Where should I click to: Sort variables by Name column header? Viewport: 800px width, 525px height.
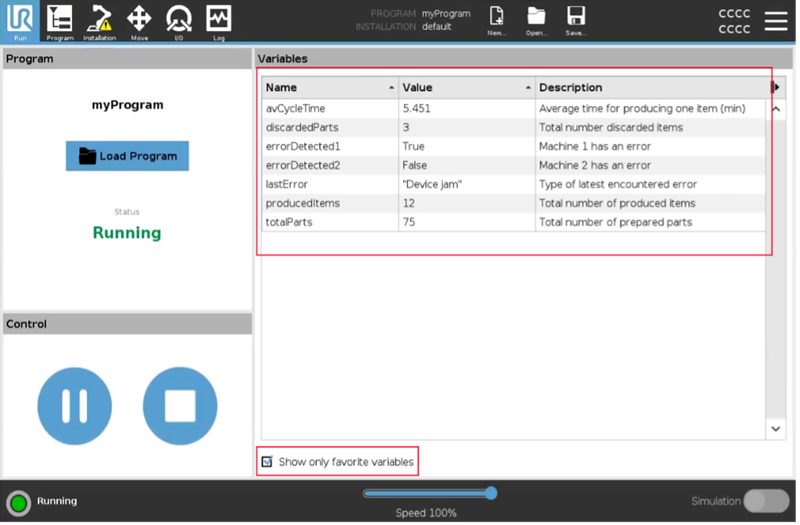[x=329, y=88]
